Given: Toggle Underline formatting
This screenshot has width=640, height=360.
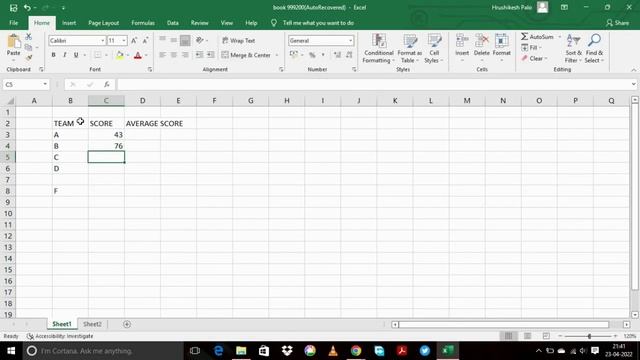Looking at the screenshot, I should [76, 55].
